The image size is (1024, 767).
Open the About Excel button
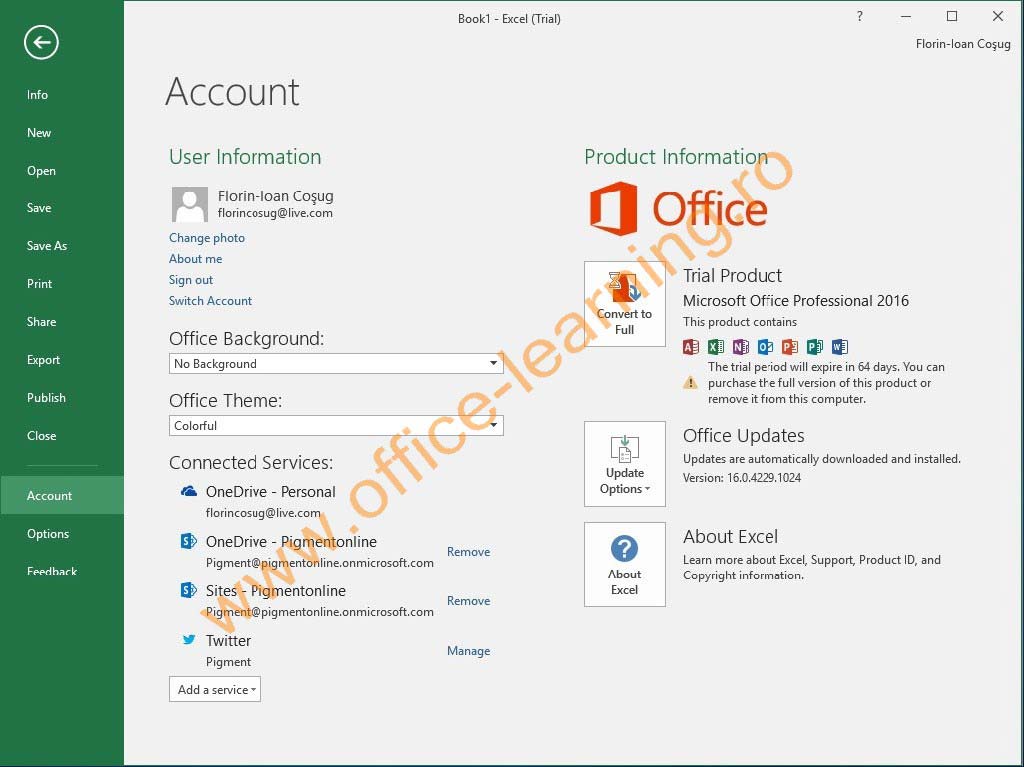point(625,564)
